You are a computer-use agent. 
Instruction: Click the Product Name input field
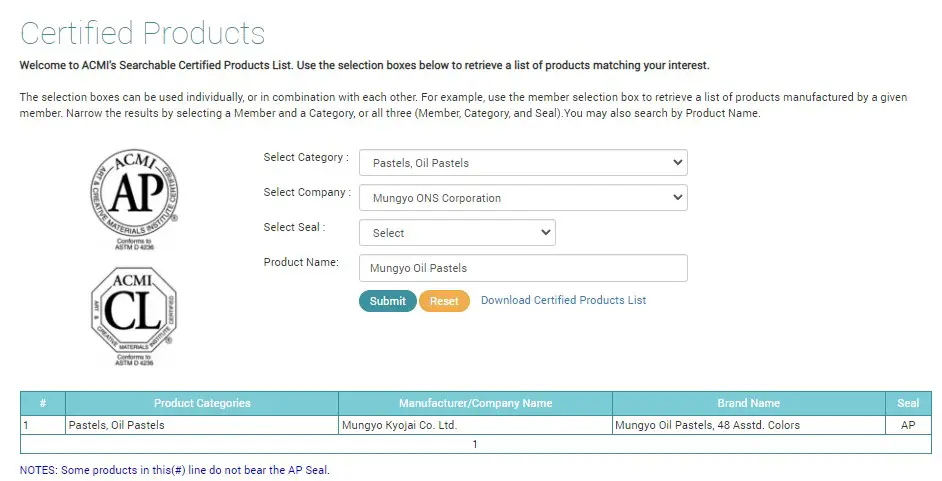(523, 268)
